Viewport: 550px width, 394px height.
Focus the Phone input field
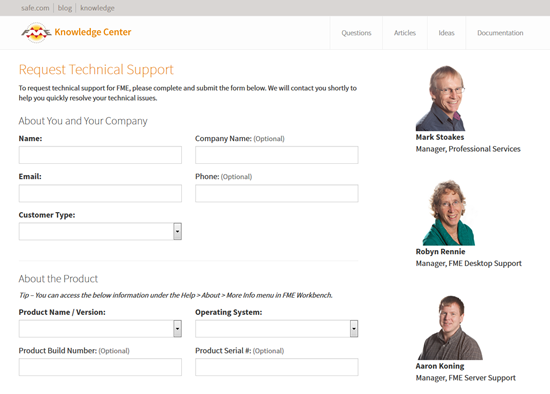[277, 193]
